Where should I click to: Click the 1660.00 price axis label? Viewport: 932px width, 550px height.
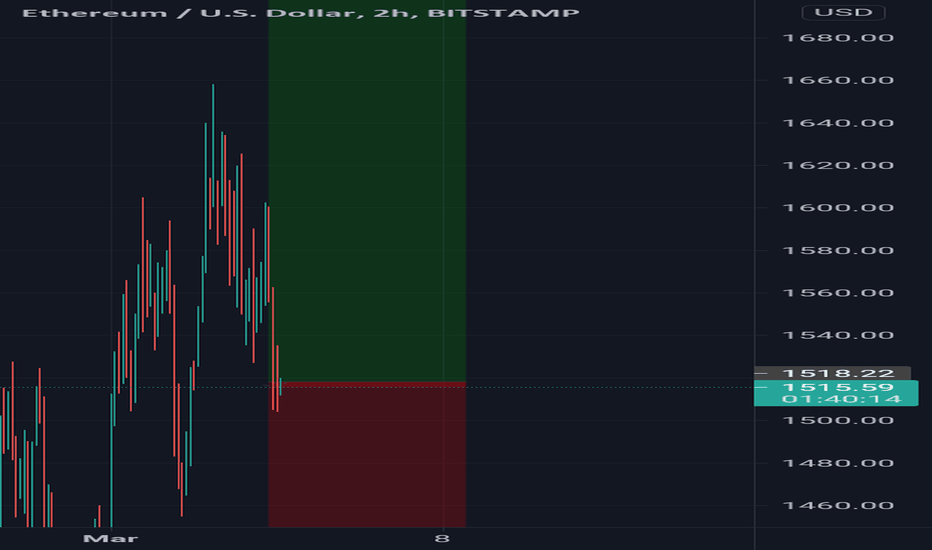(838, 80)
